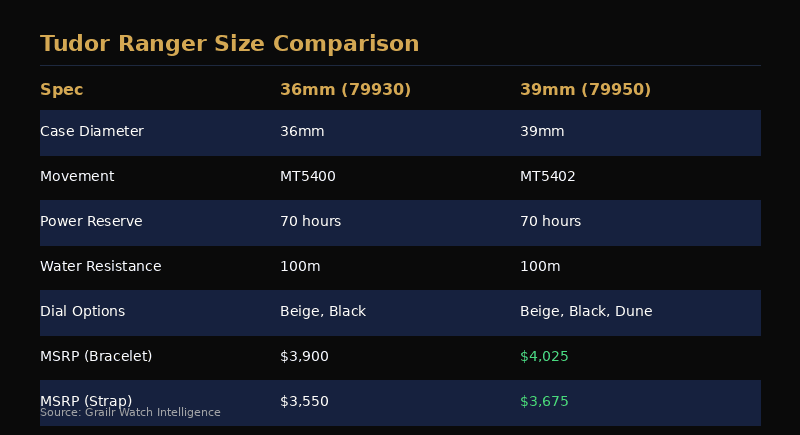This screenshot has width=800, height=435.
Task: Click the Dial Options row label
Action: [83, 311]
